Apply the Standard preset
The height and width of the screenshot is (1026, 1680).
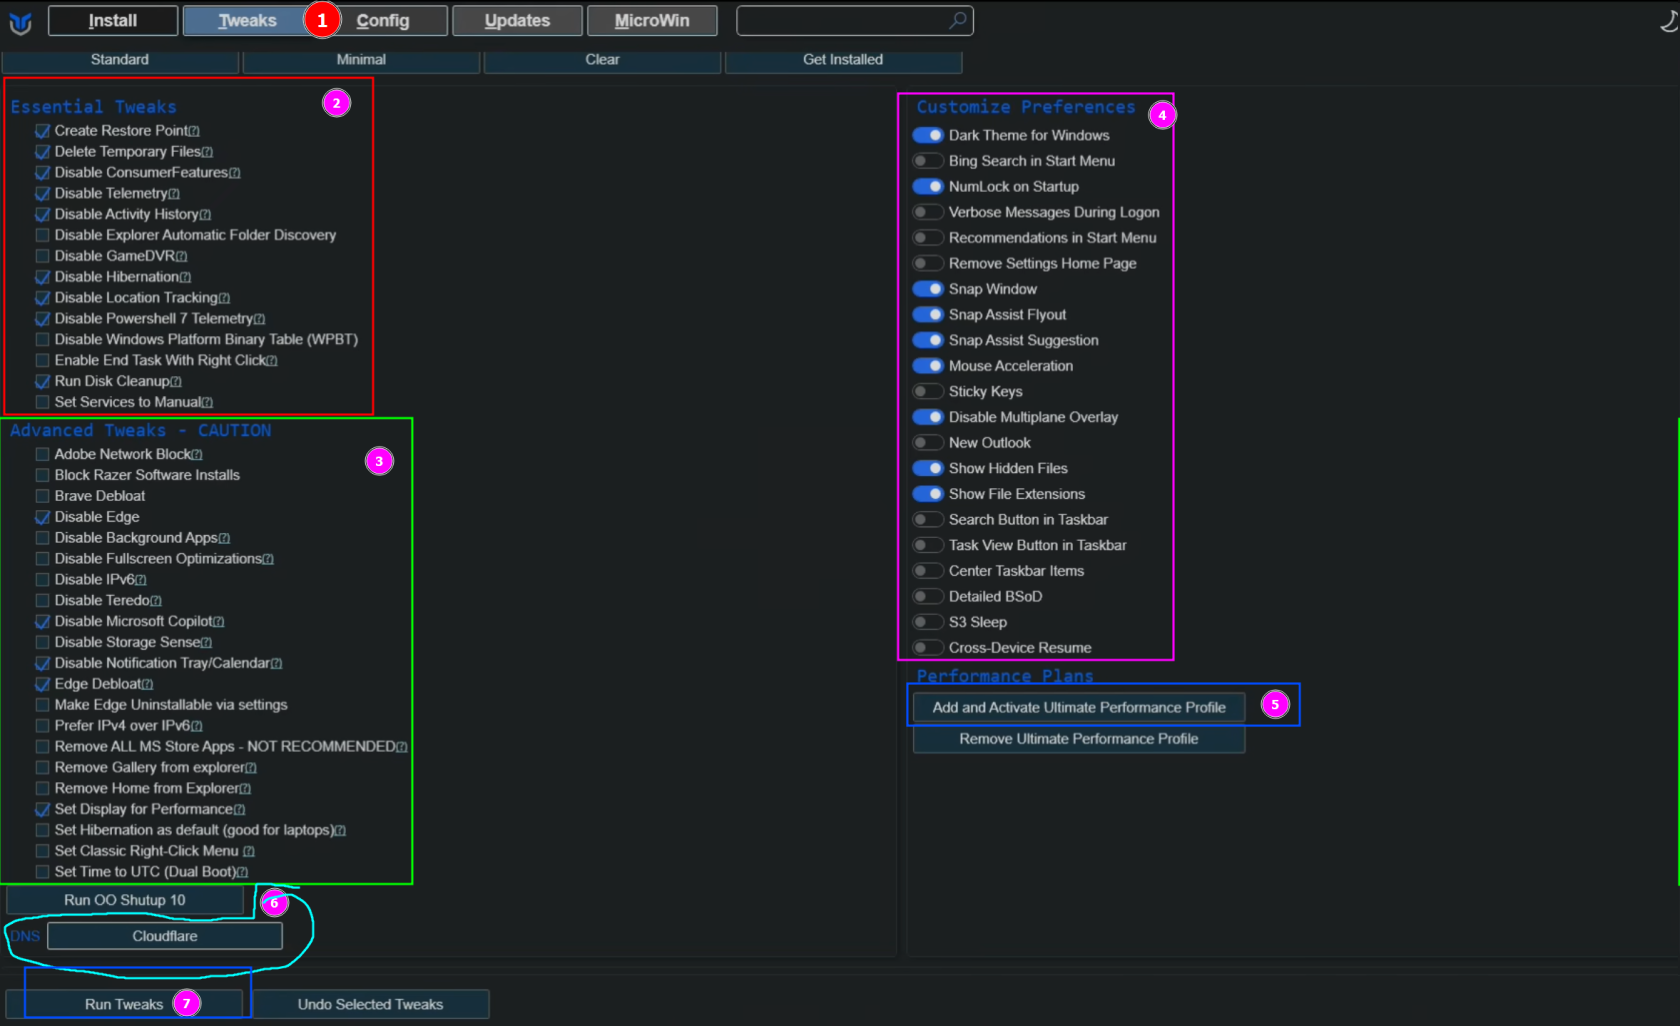coord(120,60)
